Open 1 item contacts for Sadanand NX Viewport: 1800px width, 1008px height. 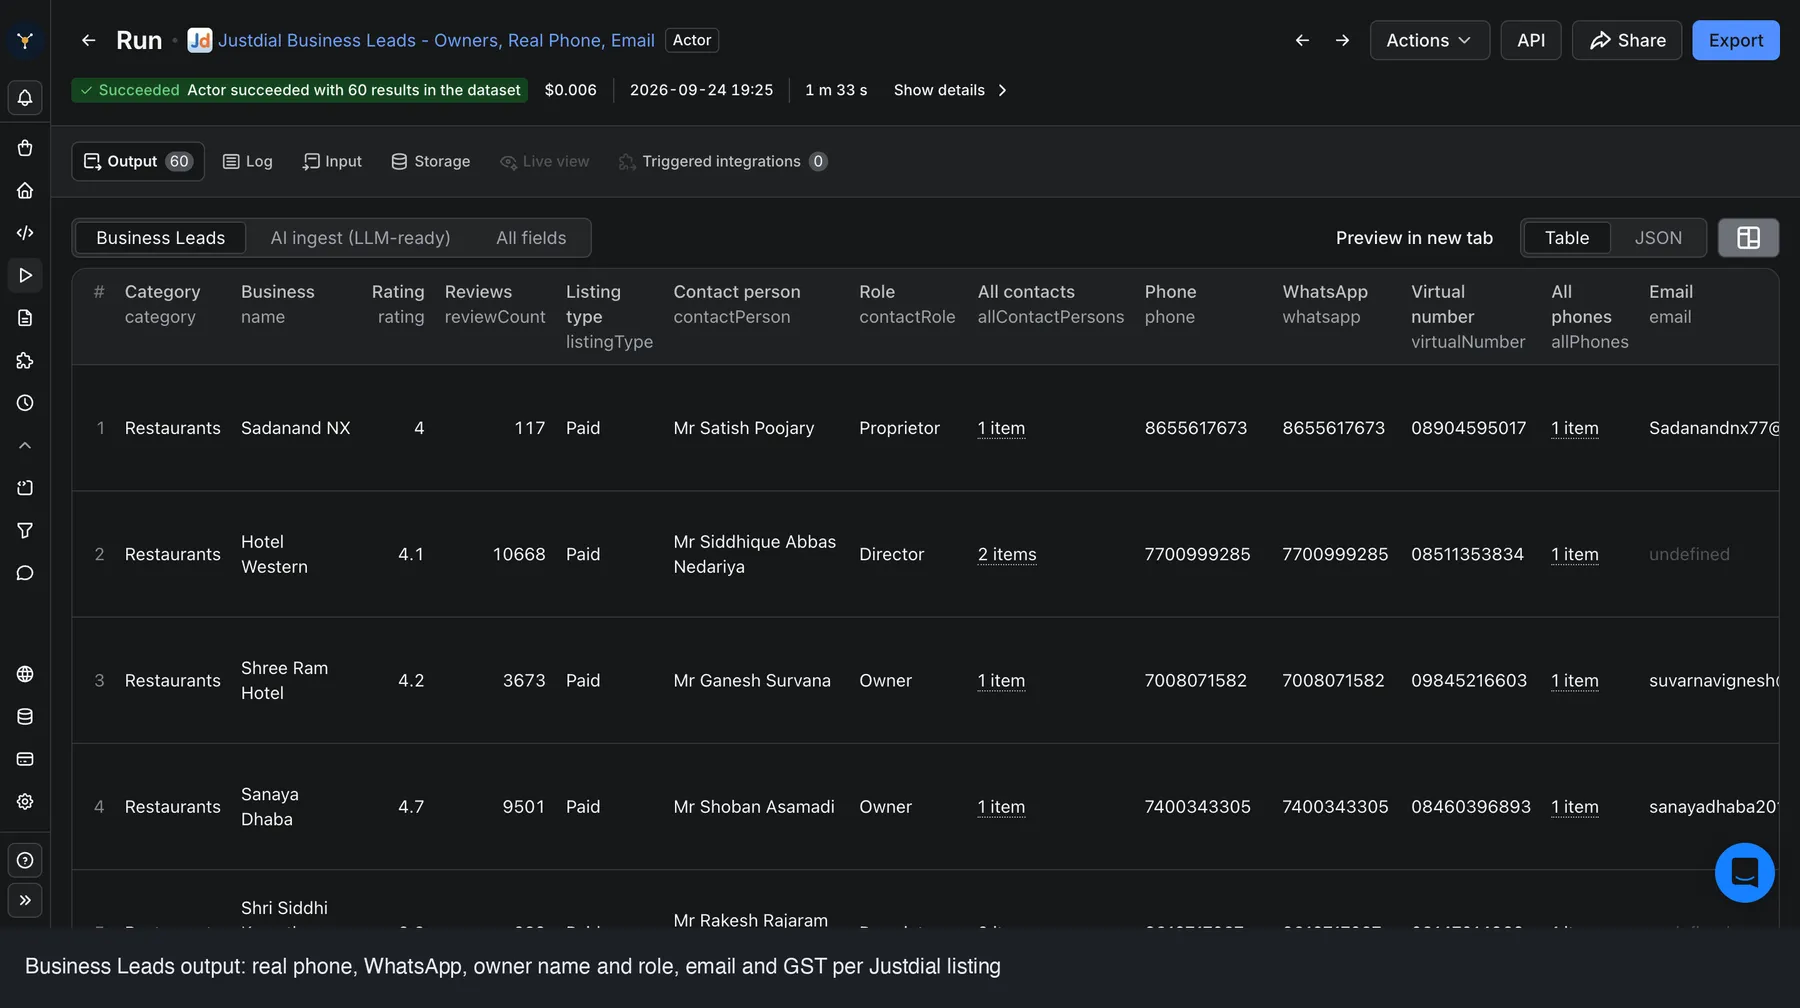pos(1001,428)
